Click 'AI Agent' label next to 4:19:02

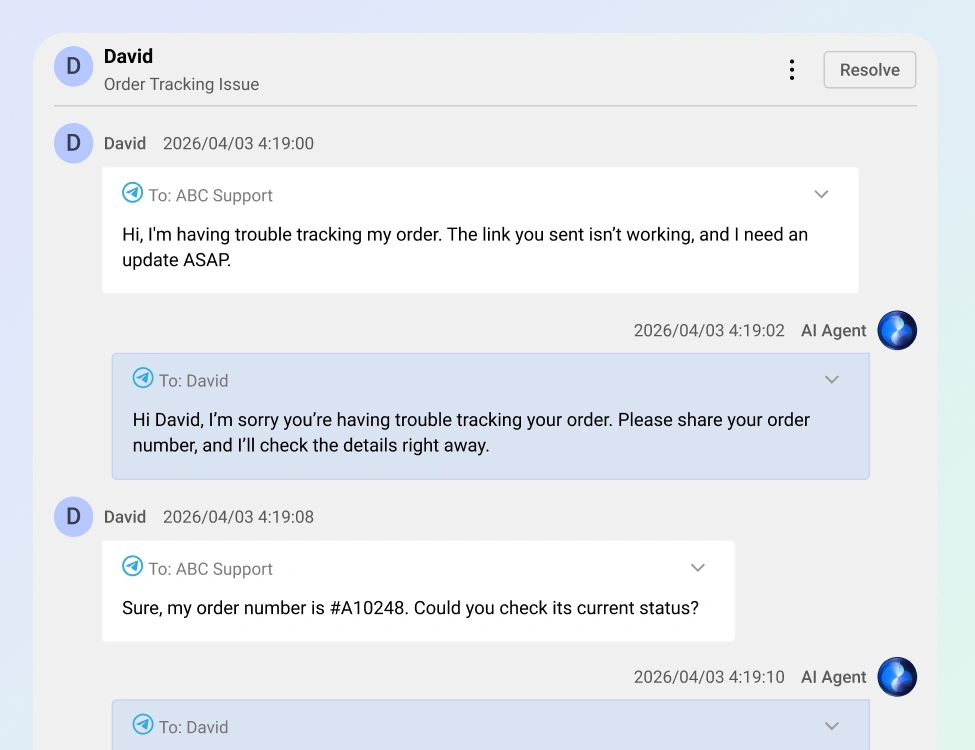pos(833,330)
